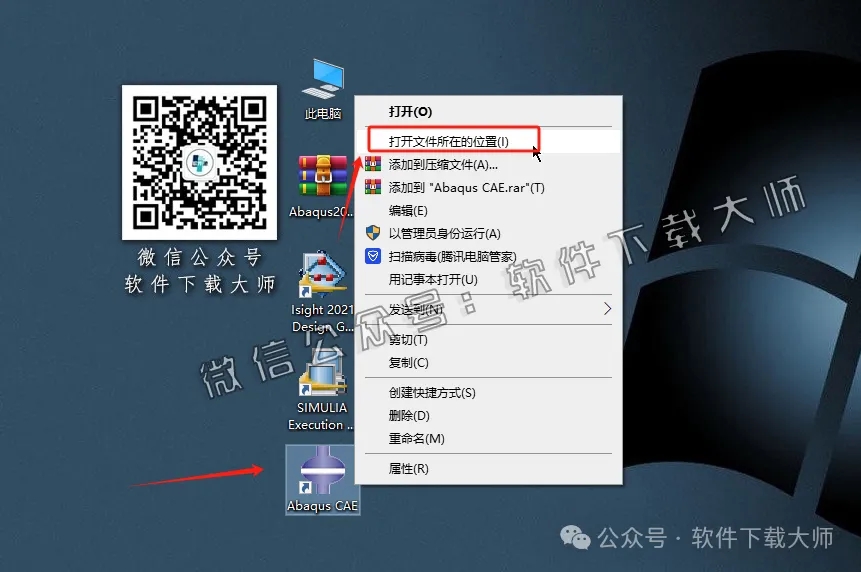
Task: Click the 此电脑 icon label text
Action: point(323,114)
